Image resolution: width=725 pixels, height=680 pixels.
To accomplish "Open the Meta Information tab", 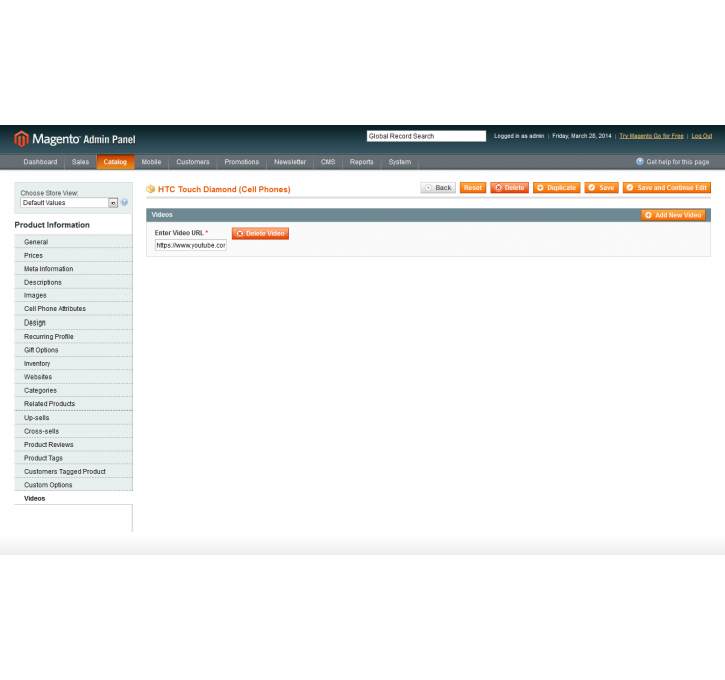I will (x=74, y=269).
